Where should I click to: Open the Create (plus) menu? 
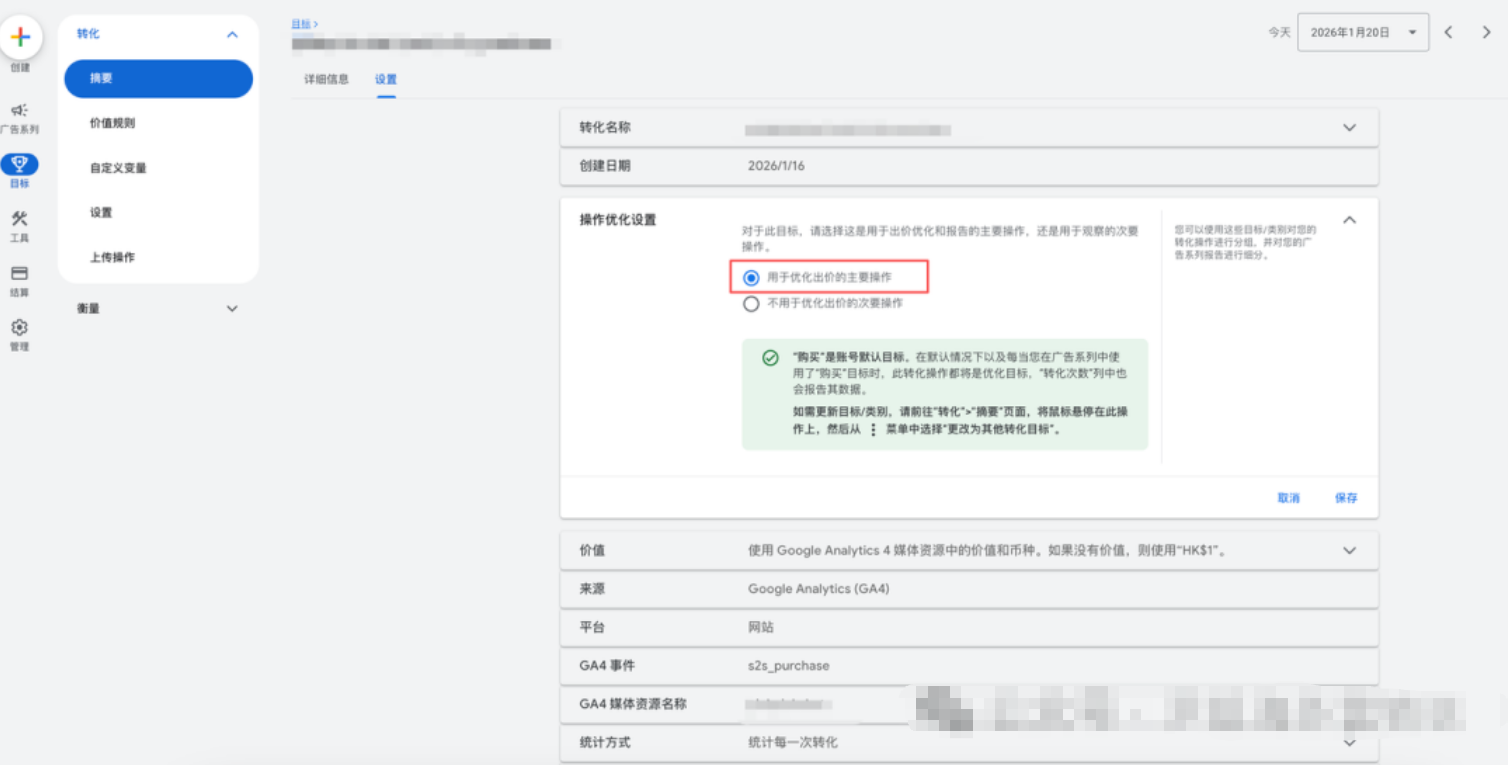(x=21, y=37)
